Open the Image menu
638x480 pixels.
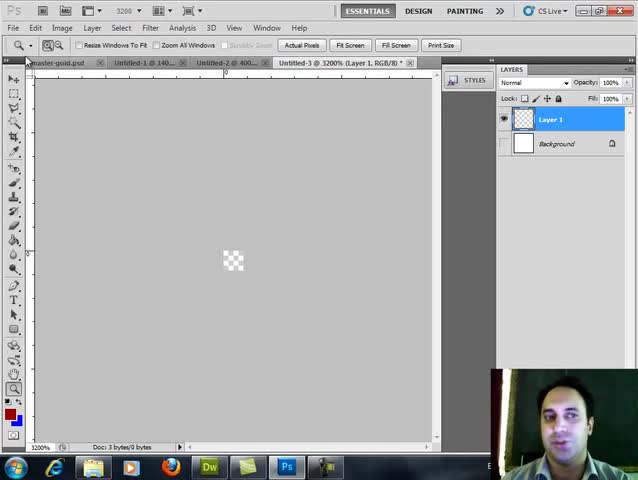[62, 28]
